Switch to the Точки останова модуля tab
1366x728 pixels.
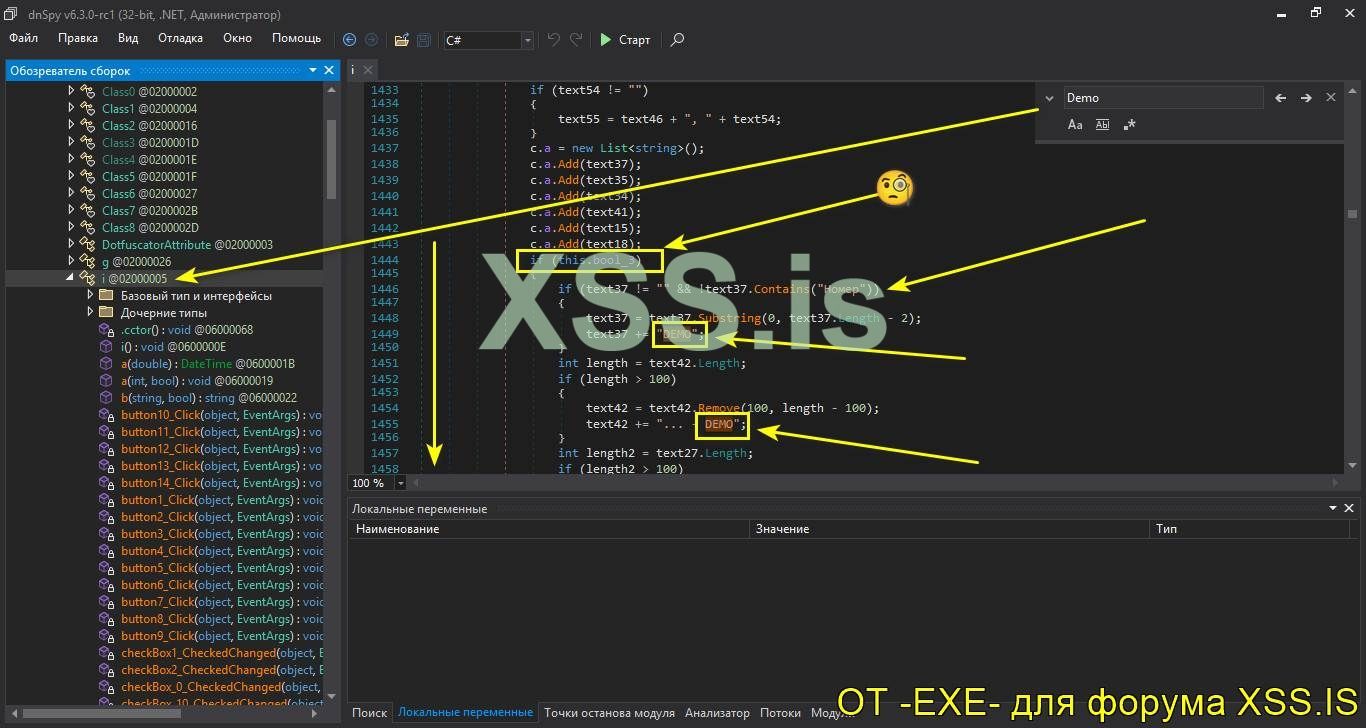pos(609,713)
